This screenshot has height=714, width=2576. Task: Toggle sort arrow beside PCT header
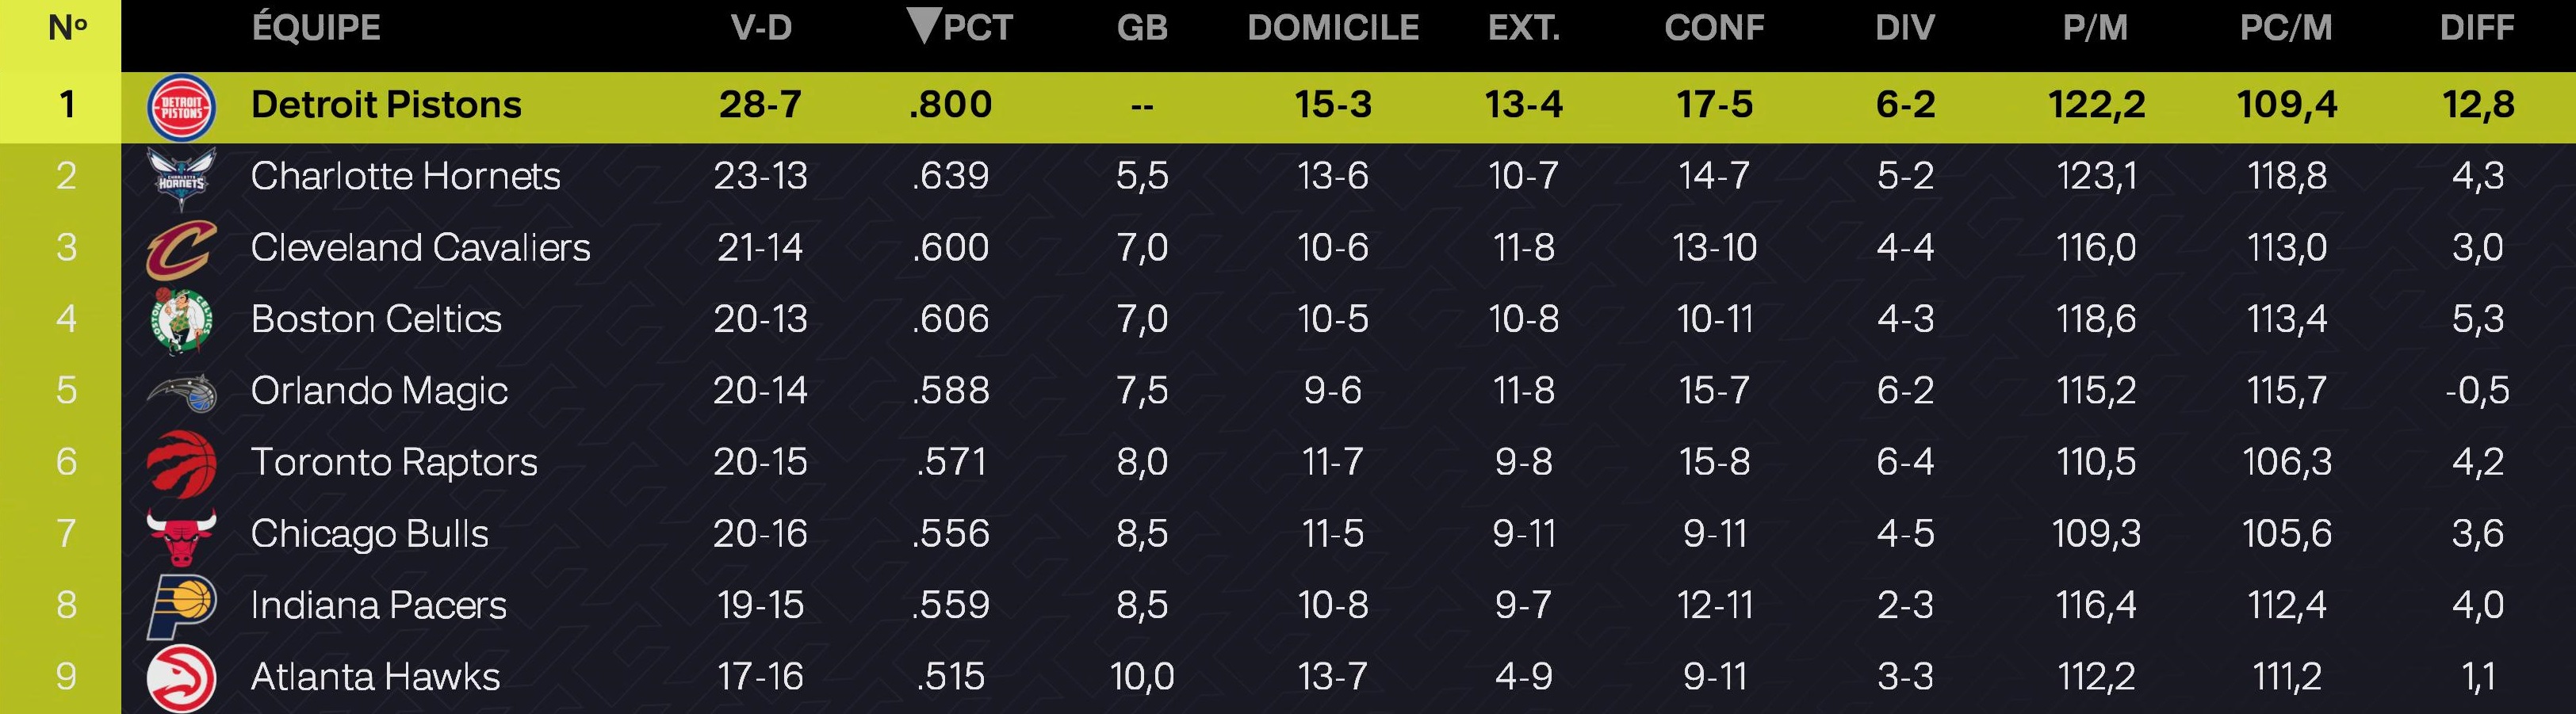click(x=924, y=27)
